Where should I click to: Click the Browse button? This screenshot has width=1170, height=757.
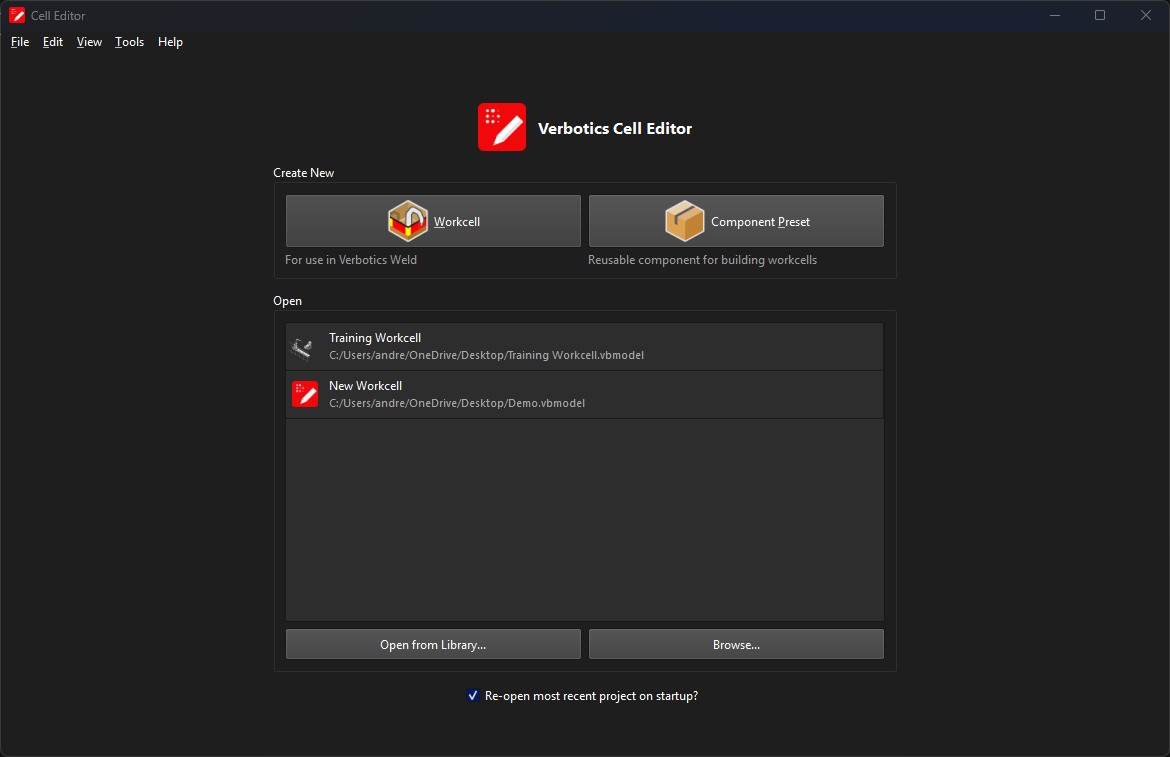736,644
